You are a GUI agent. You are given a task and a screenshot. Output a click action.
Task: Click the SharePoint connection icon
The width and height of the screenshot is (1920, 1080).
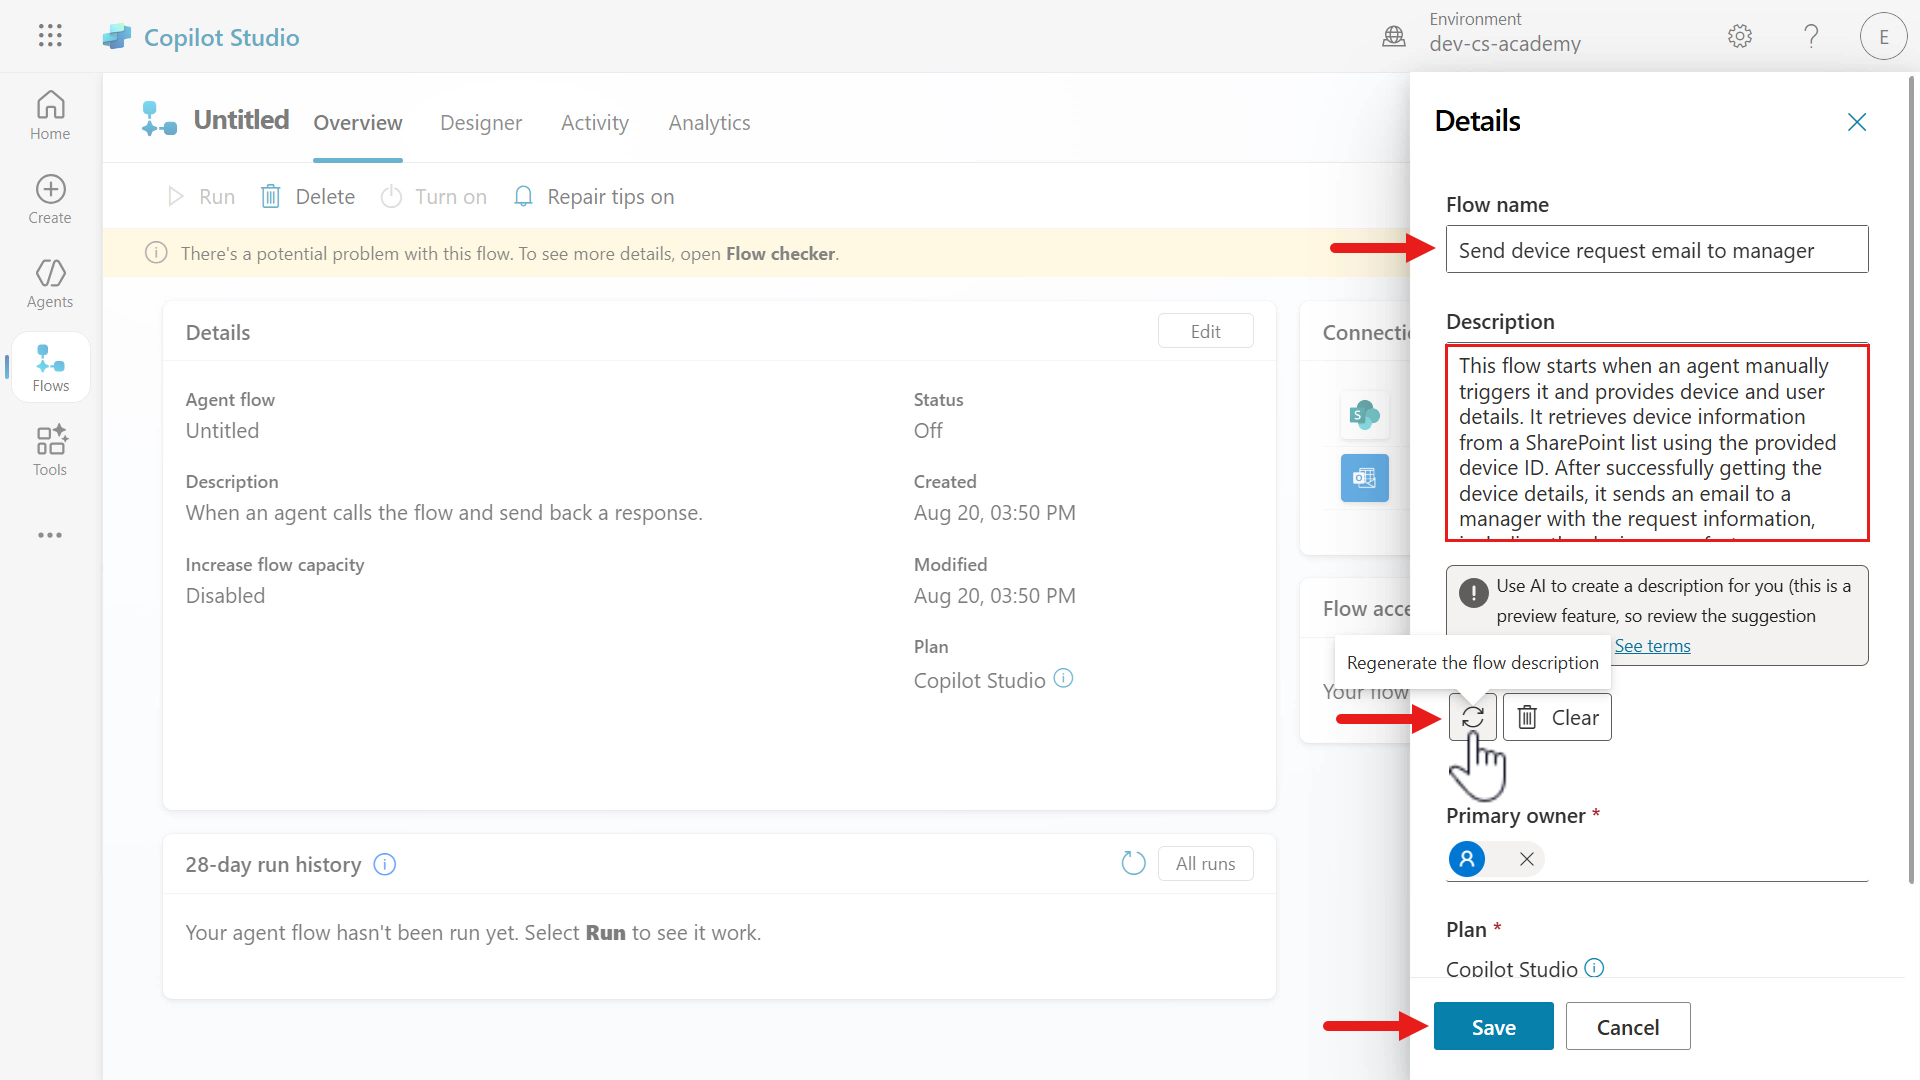click(1364, 415)
